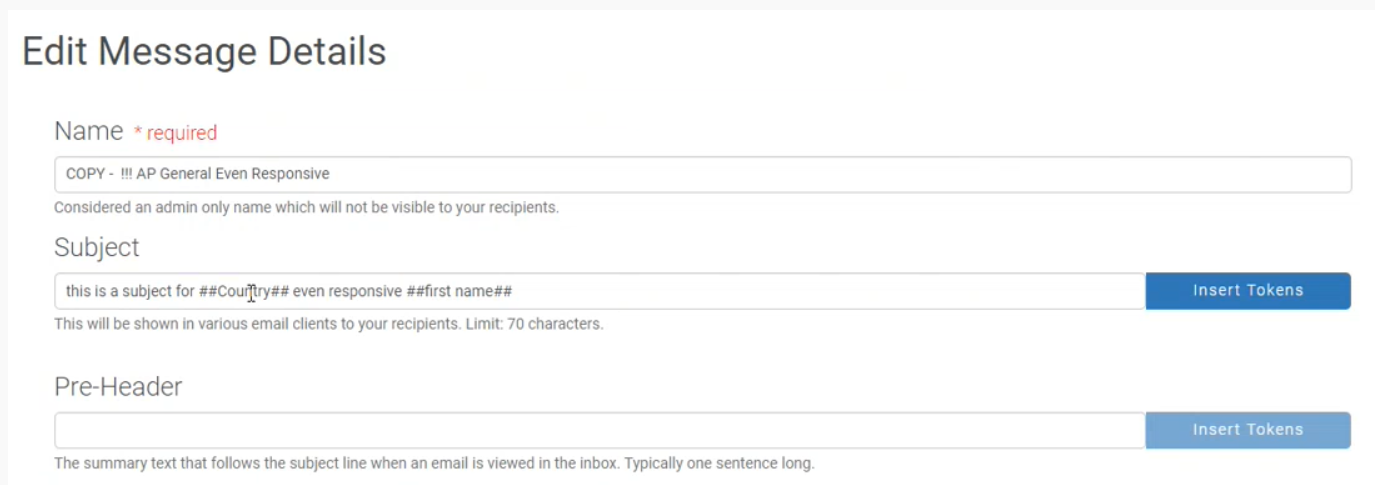Viewport: 1375px width, 485px height.
Task: Click the empty Pre-Header input field
Action: pyautogui.click(x=600, y=430)
